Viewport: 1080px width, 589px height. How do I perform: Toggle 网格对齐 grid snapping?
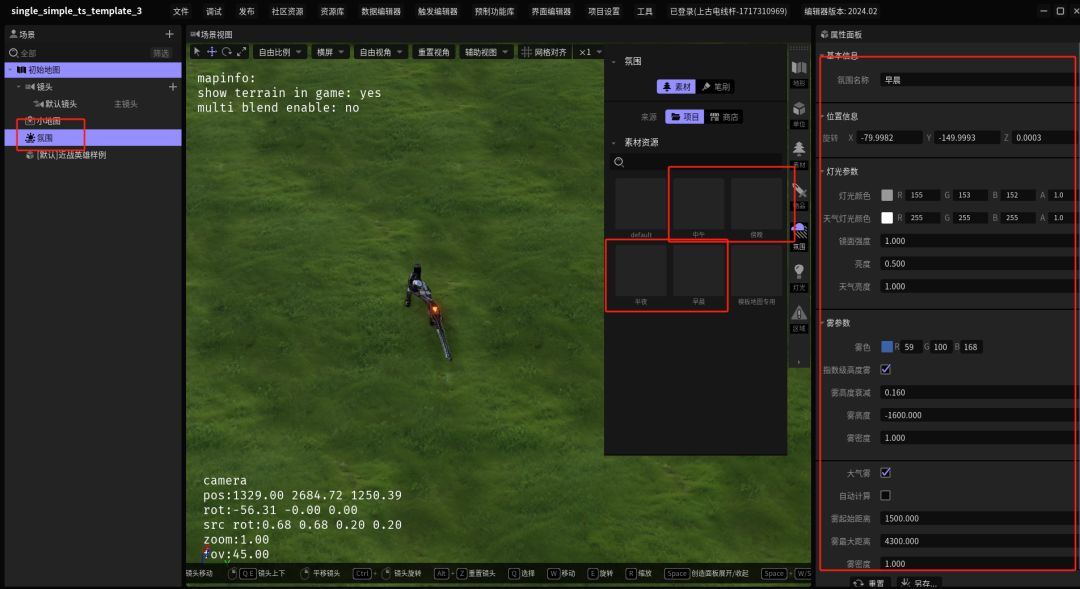click(544, 52)
